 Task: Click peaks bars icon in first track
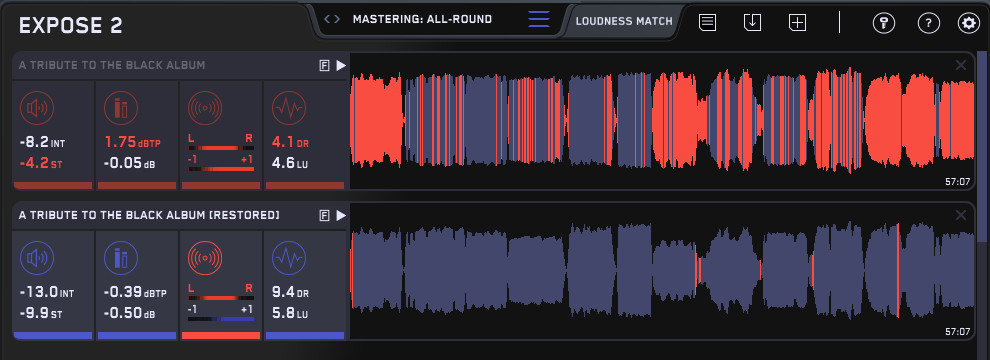pos(121,108)
